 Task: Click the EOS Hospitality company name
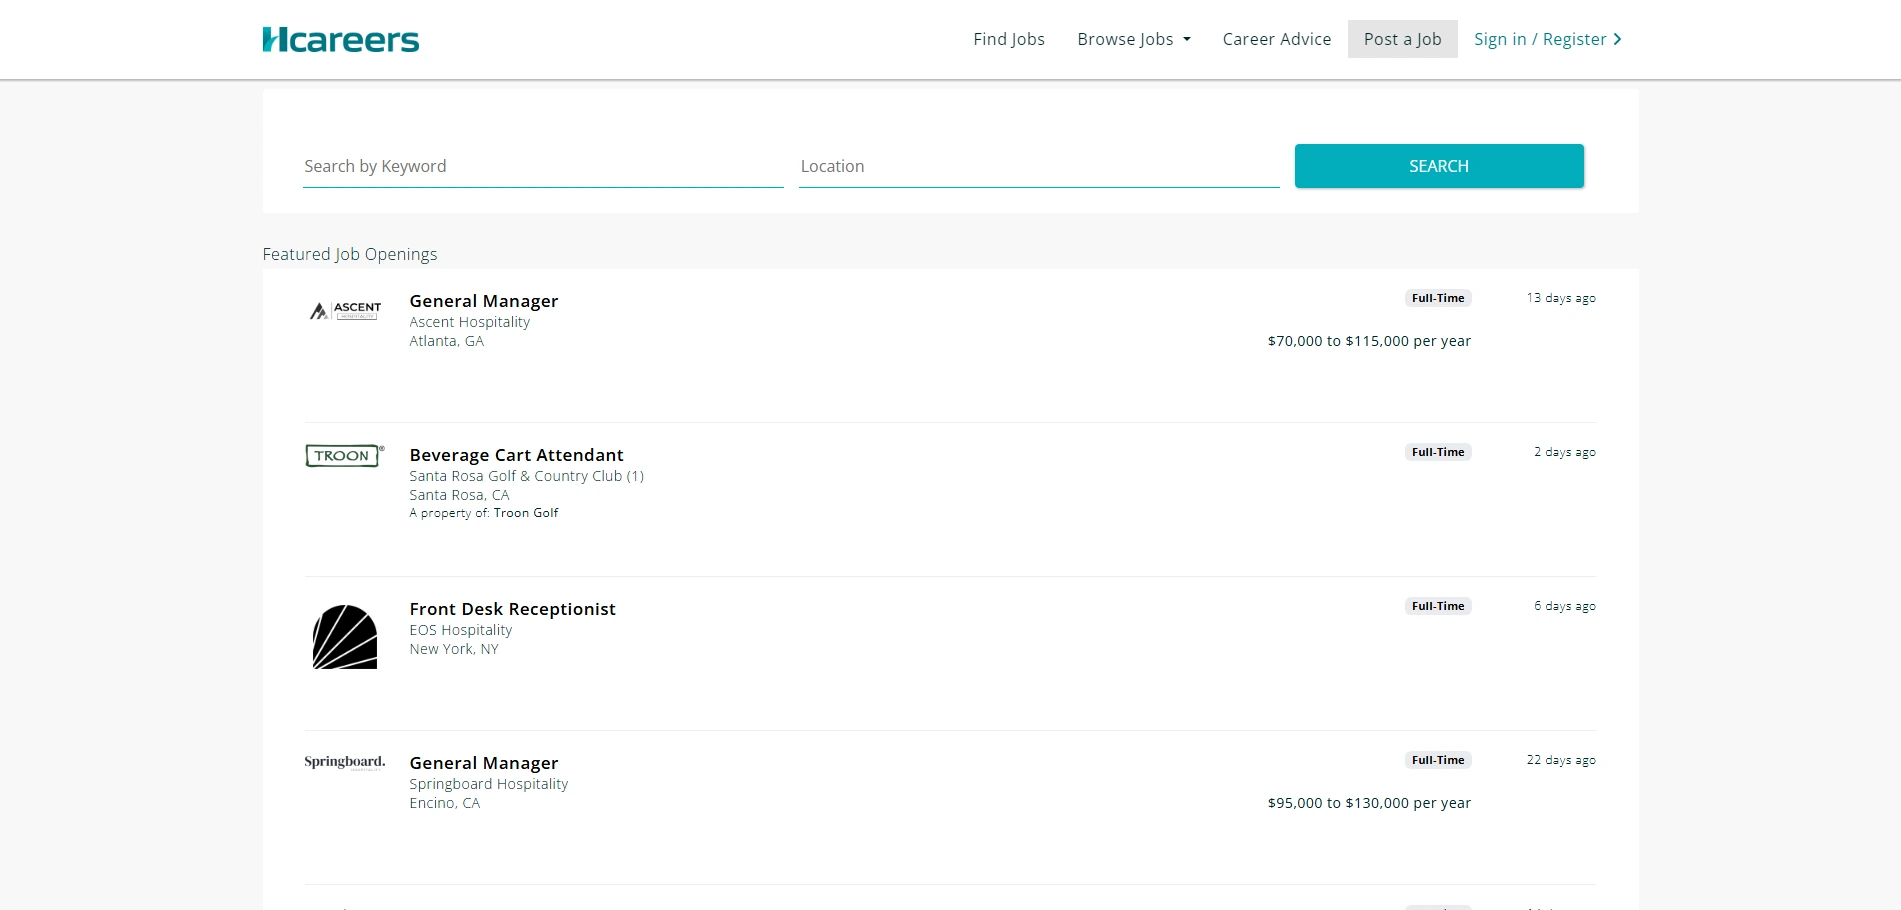460,630
